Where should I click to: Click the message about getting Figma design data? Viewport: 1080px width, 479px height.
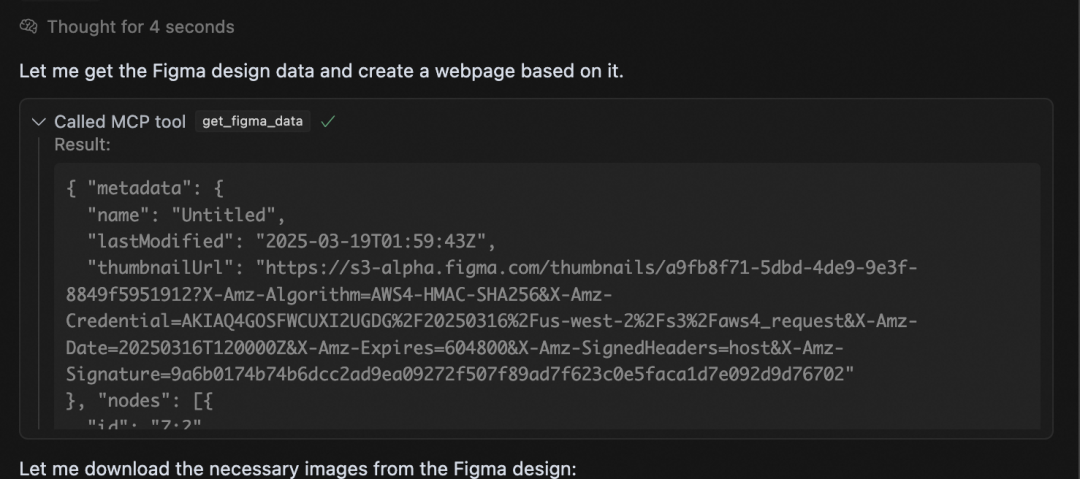tap(321, 71)
